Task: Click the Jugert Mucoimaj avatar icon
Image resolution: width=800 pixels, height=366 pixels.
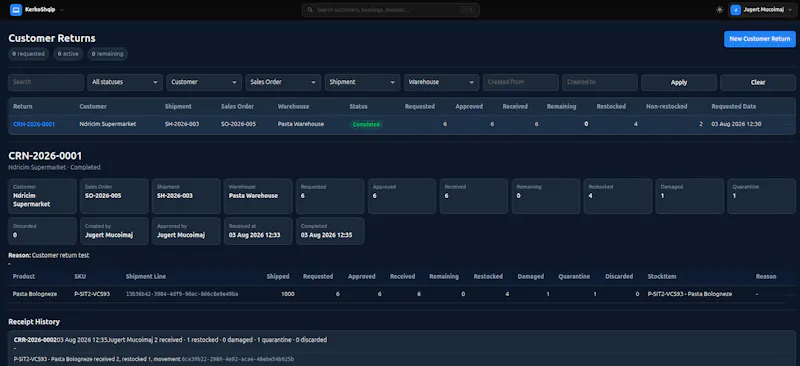Action: (x=735, y=10)
